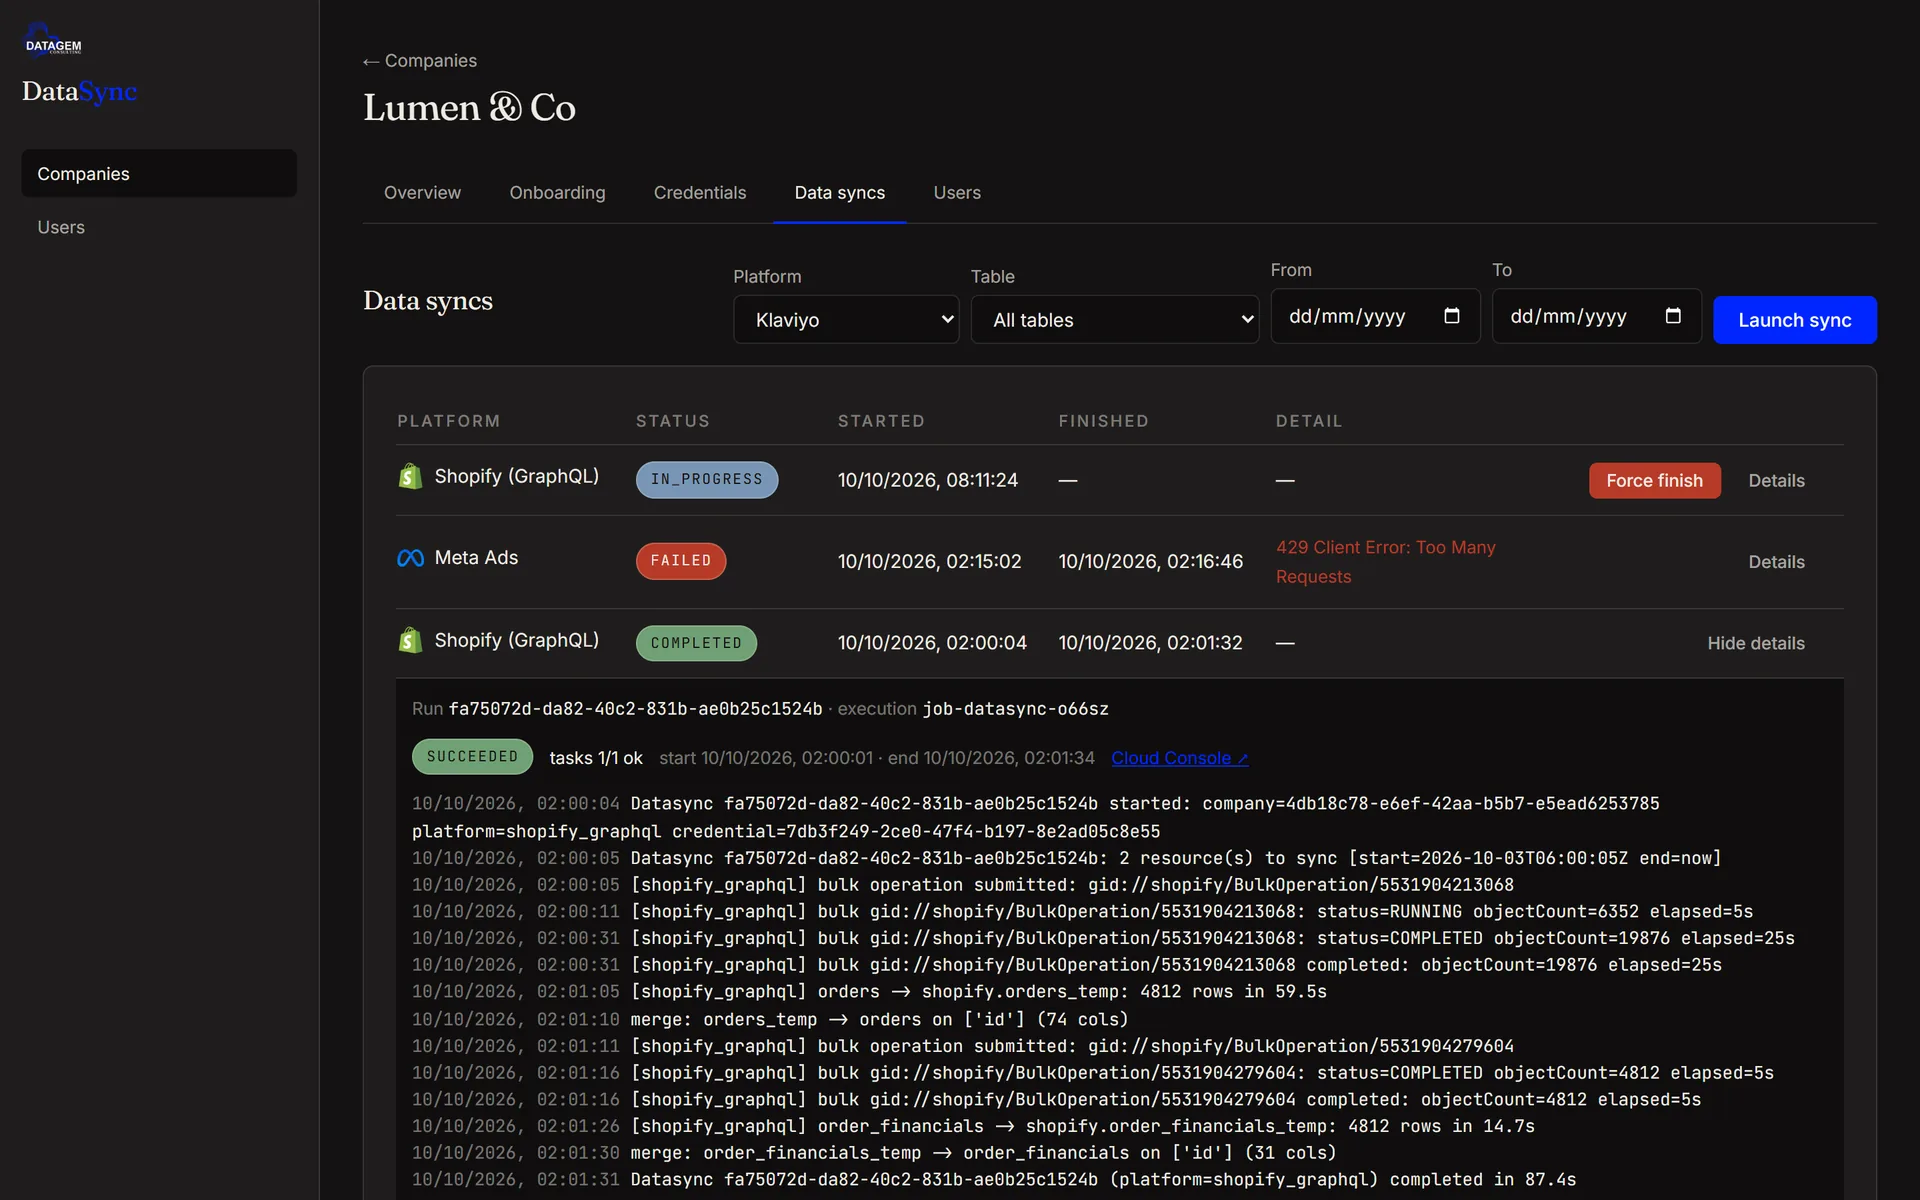Expand Details for the Meta Ads failed sync
This screenshot has width=1920, height=1200.
click(1776, 562)
